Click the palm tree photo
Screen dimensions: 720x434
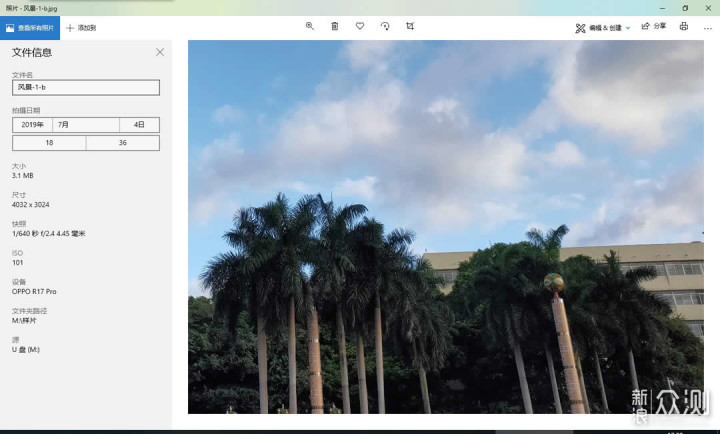445,226
